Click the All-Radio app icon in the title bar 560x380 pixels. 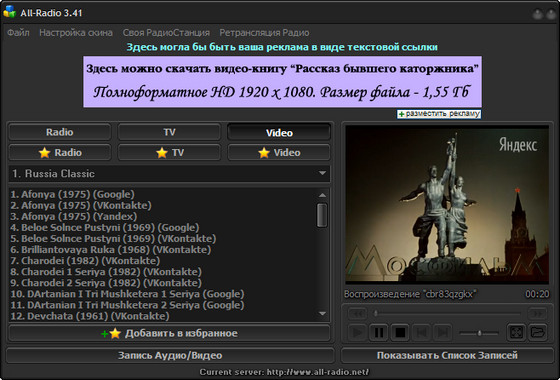click(9, 12)
